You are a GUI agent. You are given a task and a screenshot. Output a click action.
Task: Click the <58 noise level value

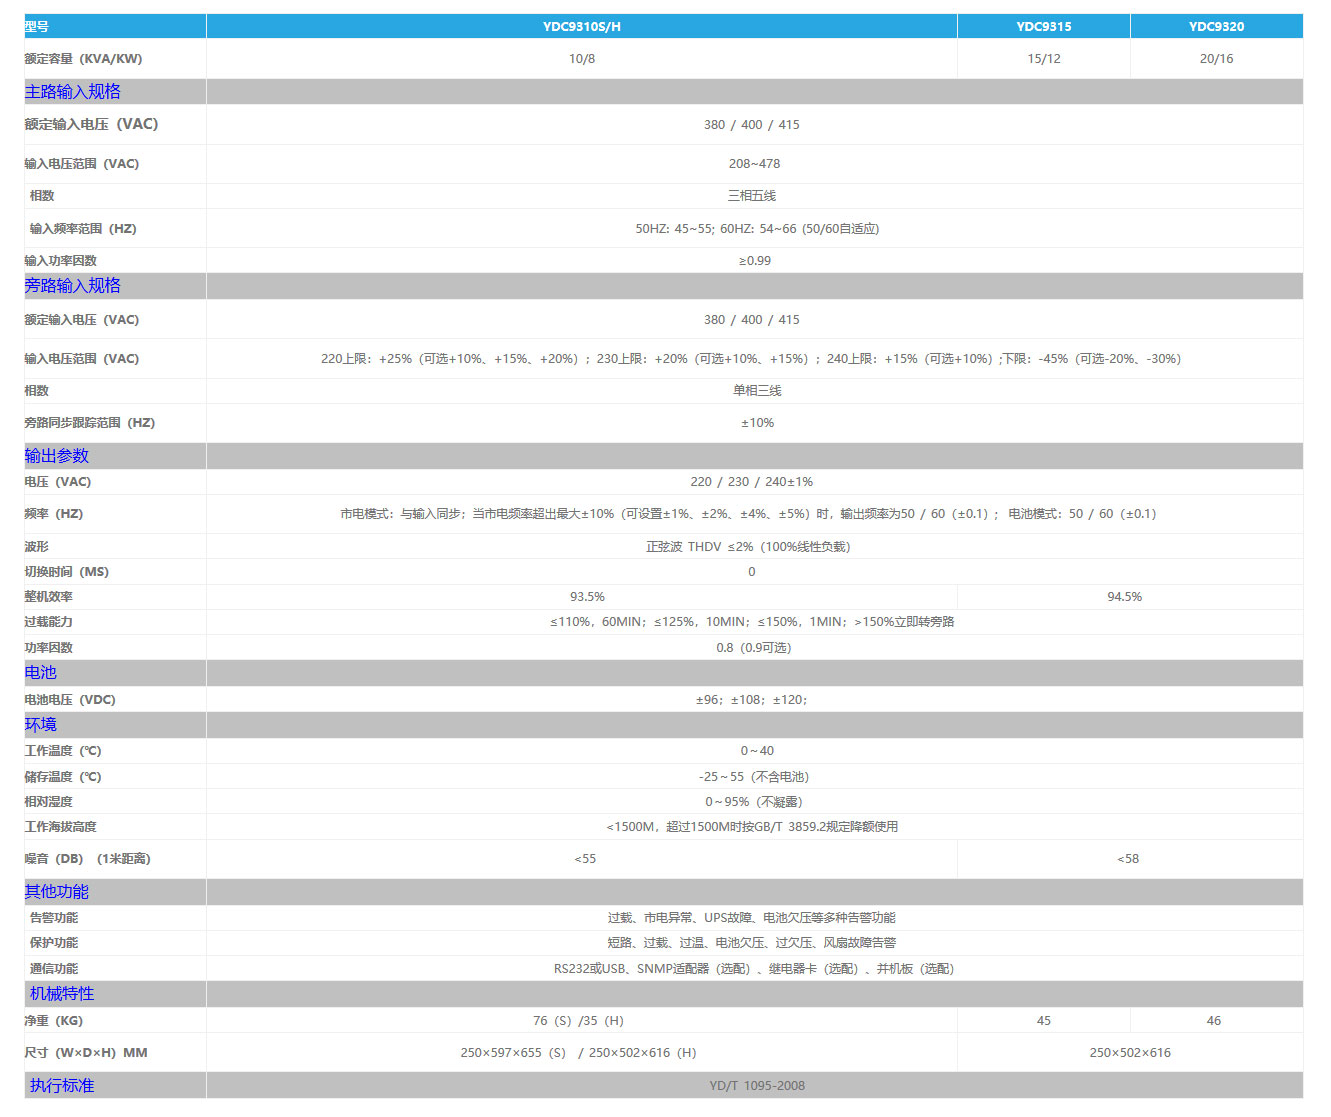coord(1128,859)
